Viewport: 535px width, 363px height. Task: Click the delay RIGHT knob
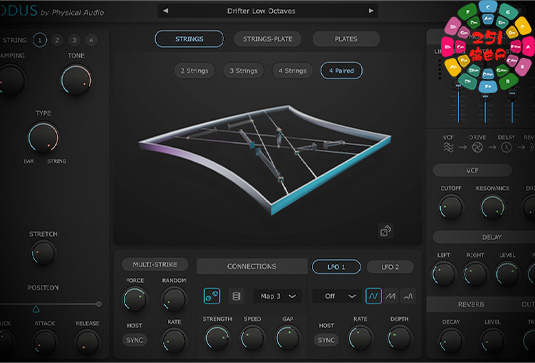[x=475, y=274]
